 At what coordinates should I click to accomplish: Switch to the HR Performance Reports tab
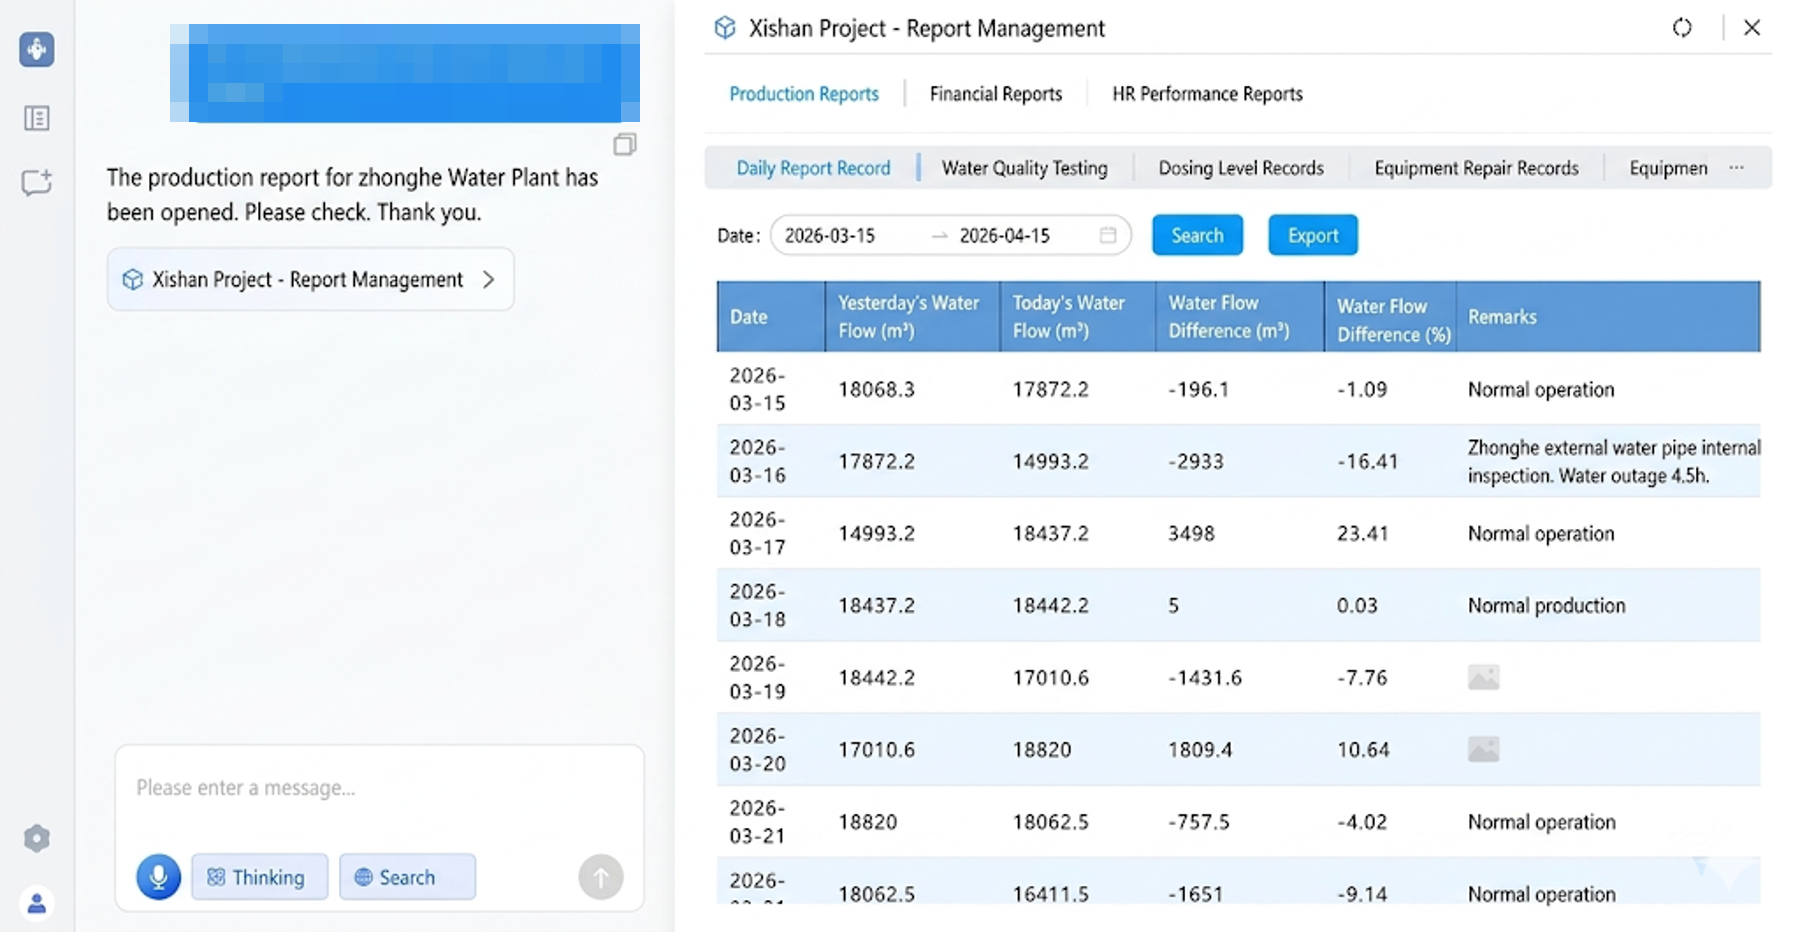click(1207, 94)
